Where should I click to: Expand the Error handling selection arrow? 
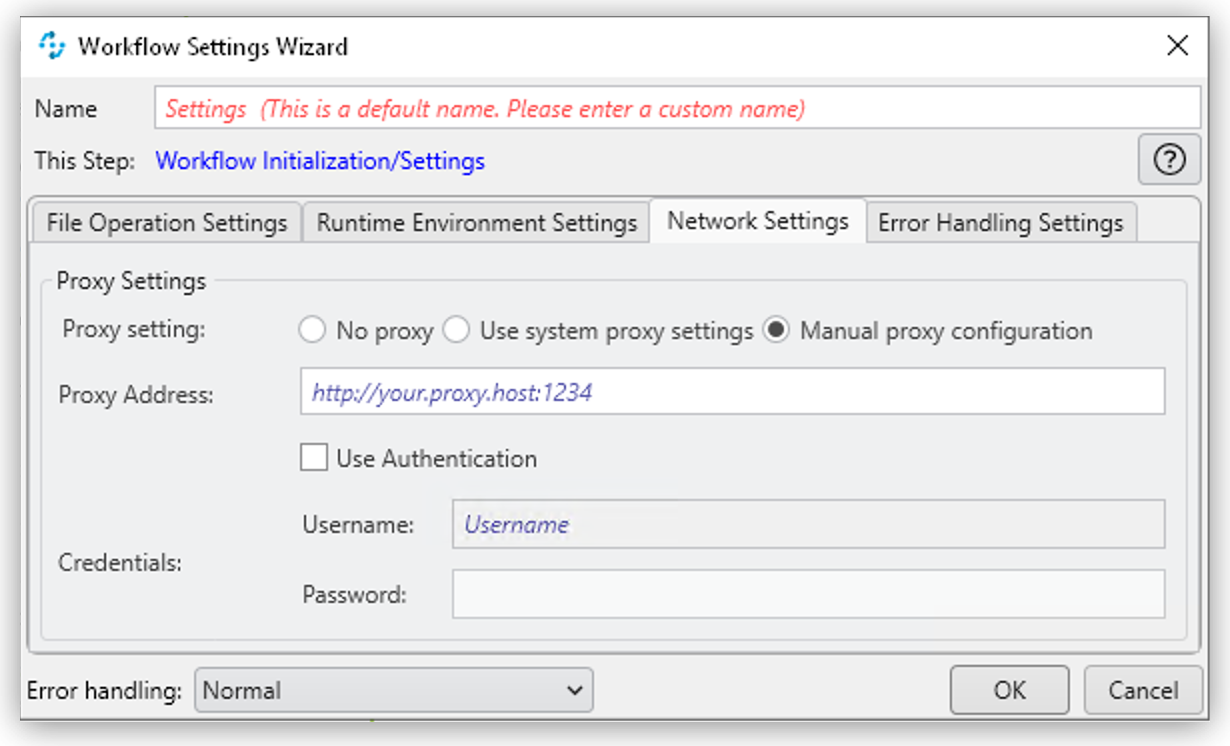[x=575, y=690]
